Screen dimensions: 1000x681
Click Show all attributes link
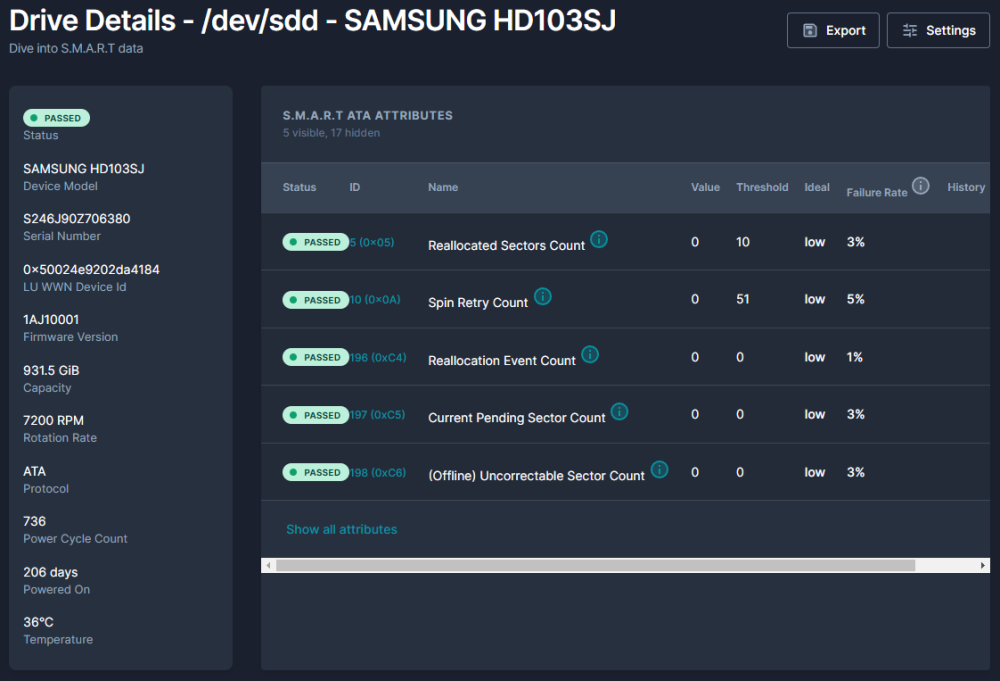(341, 529)
